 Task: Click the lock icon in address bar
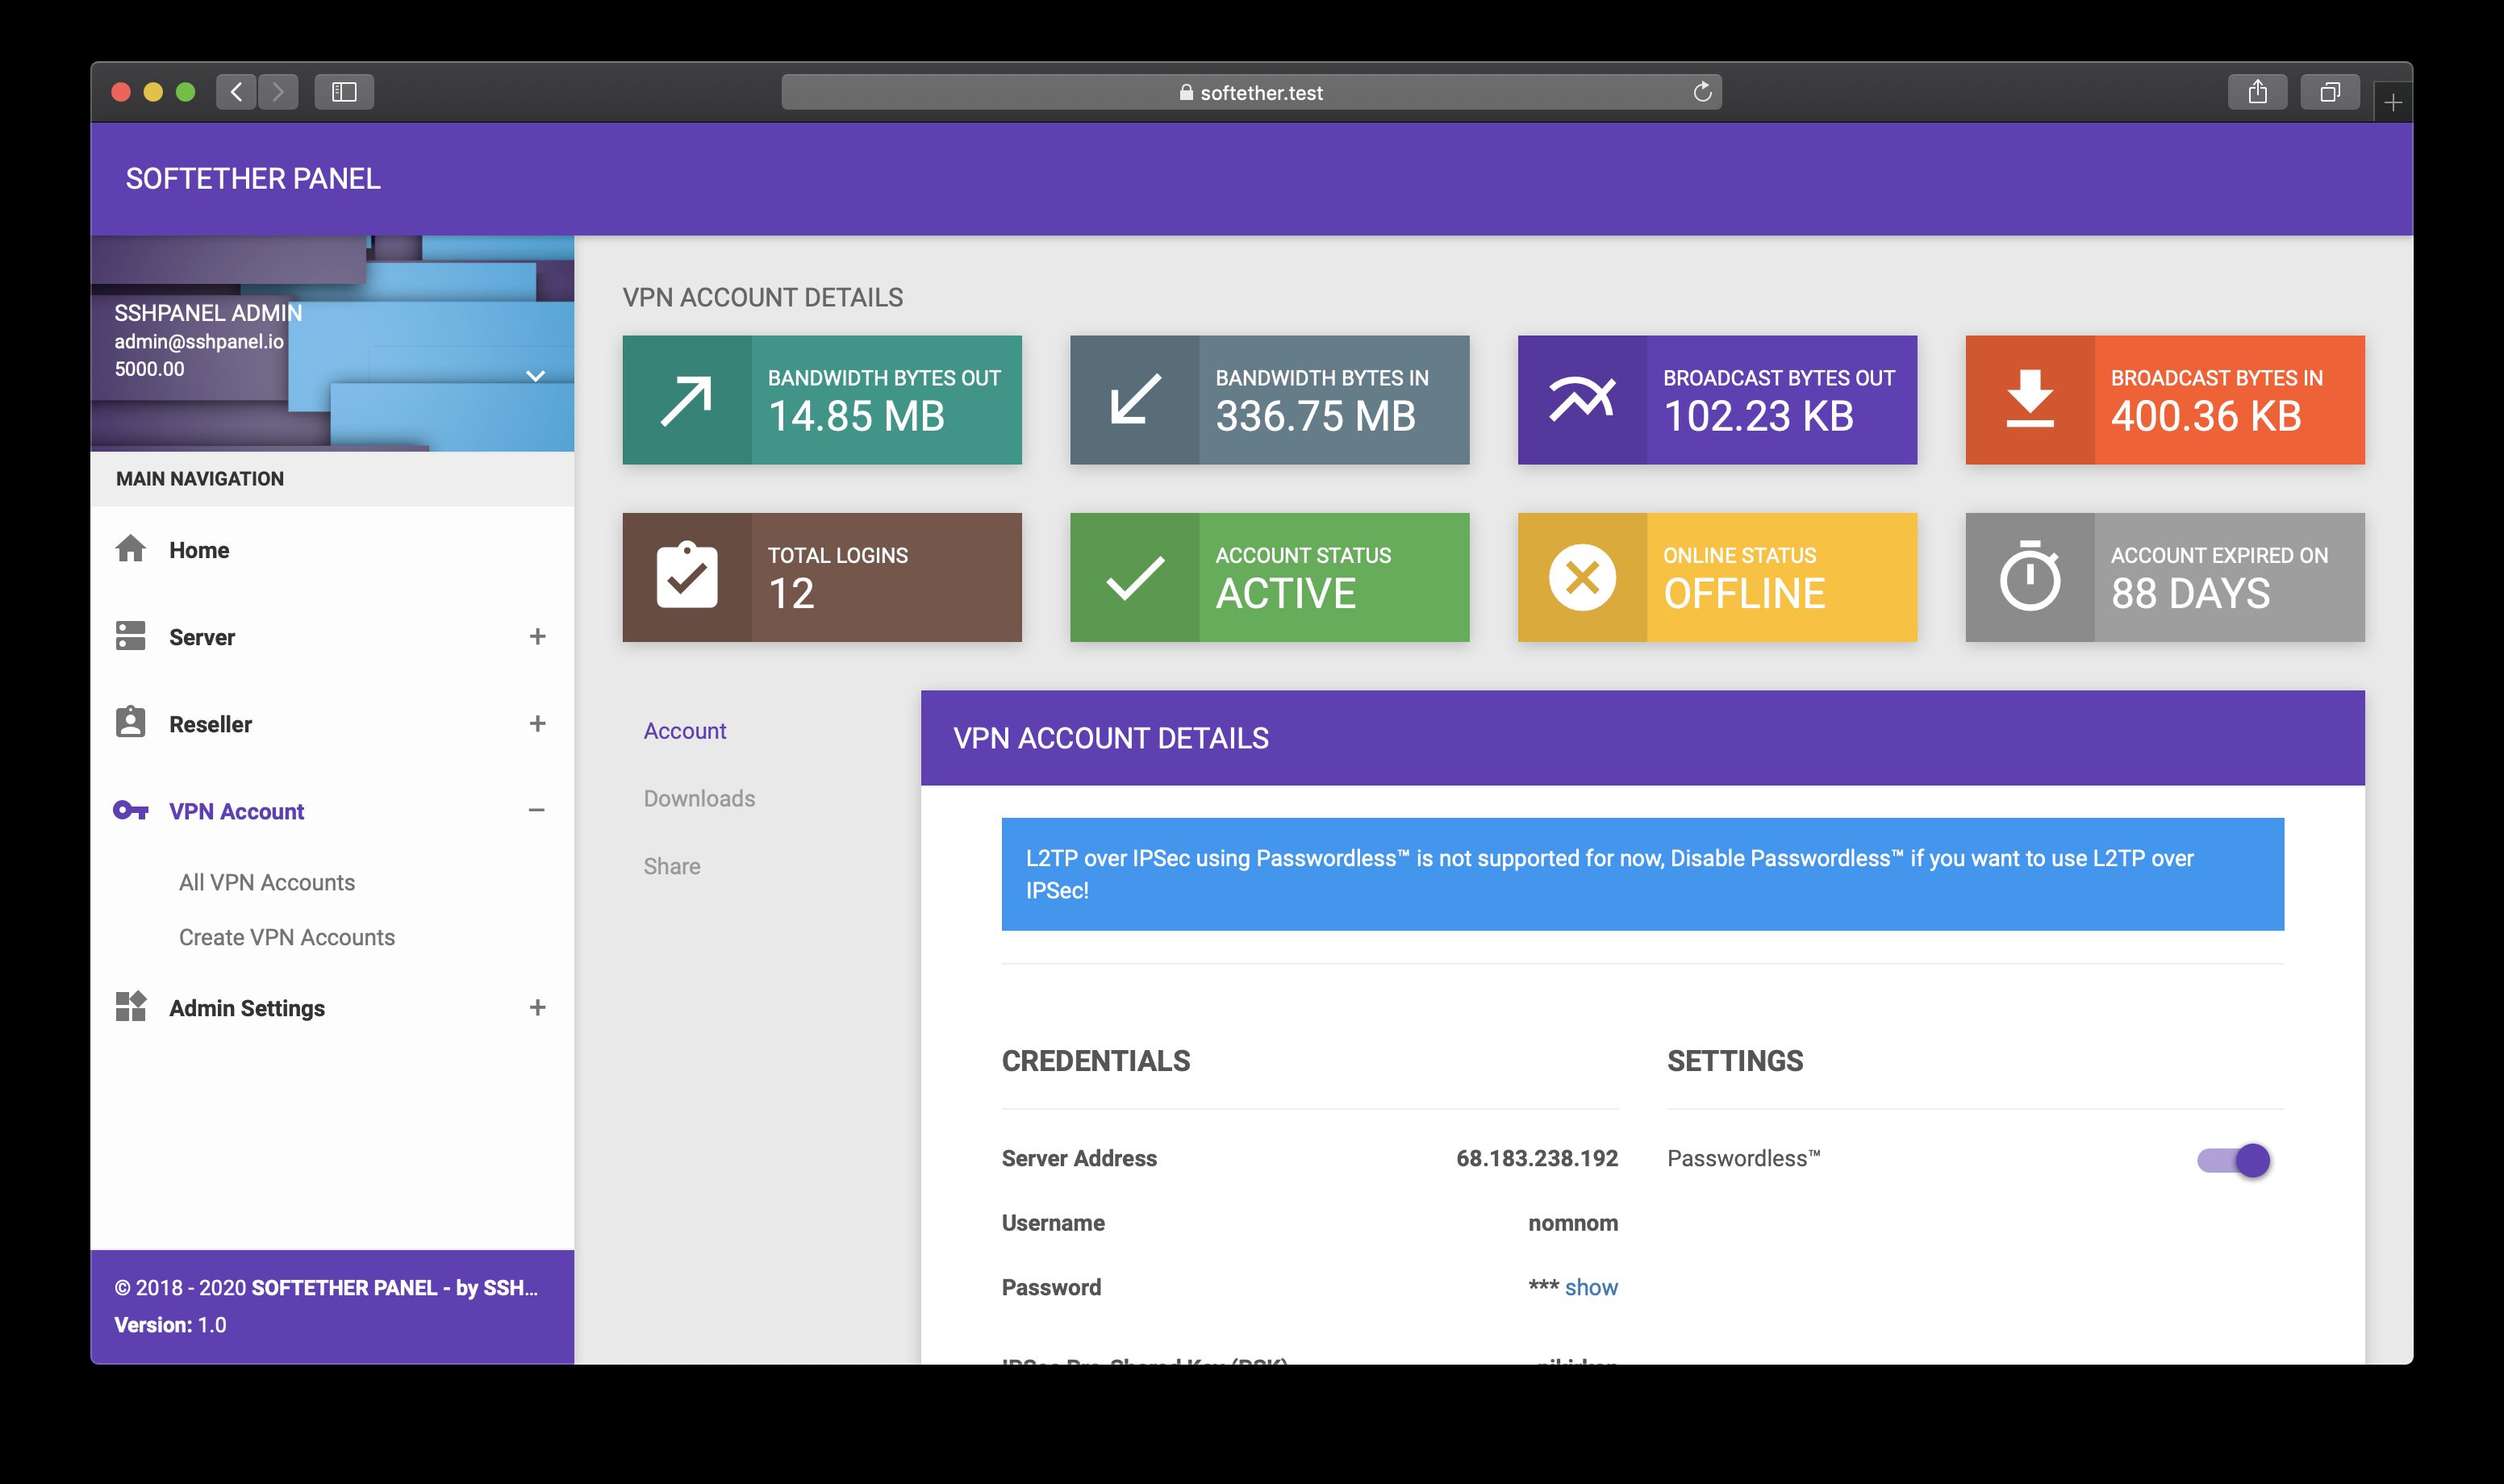tap(1186, 92)
